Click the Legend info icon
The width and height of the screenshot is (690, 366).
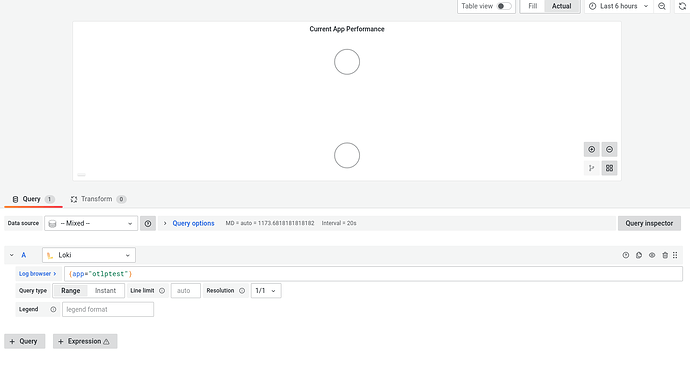click(53, 309)
